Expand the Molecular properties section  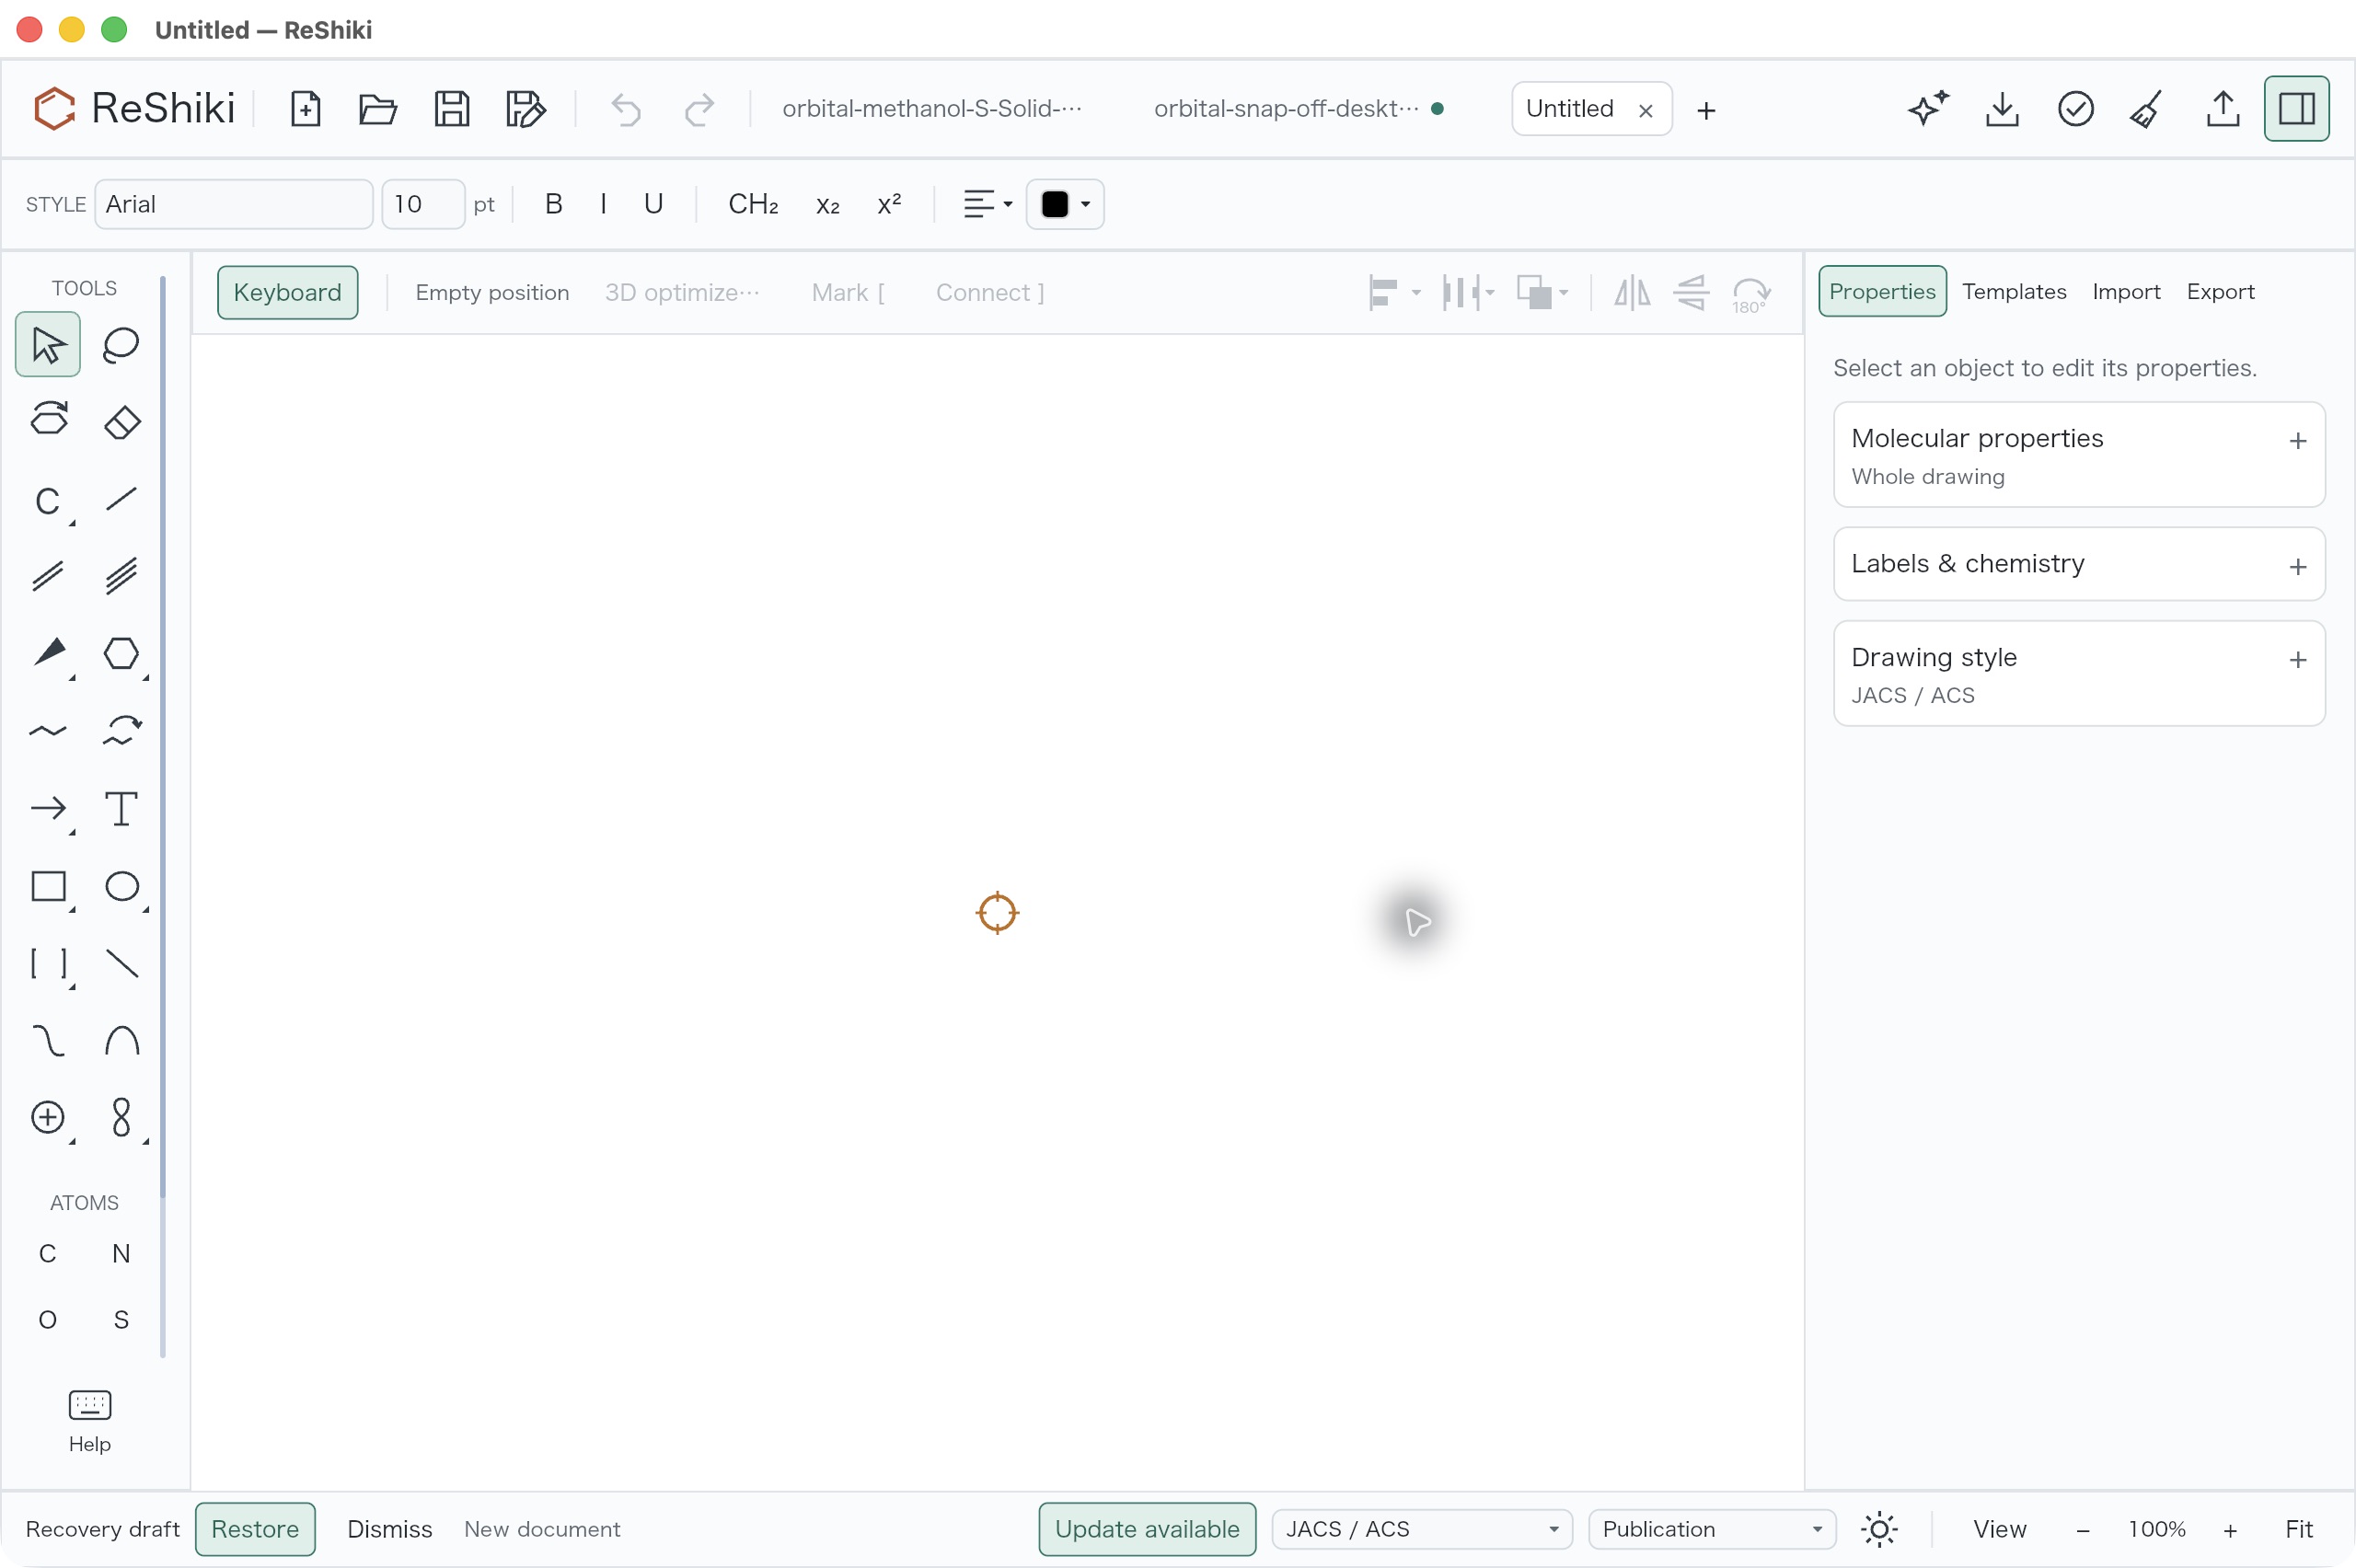(x=2078, y=455)
